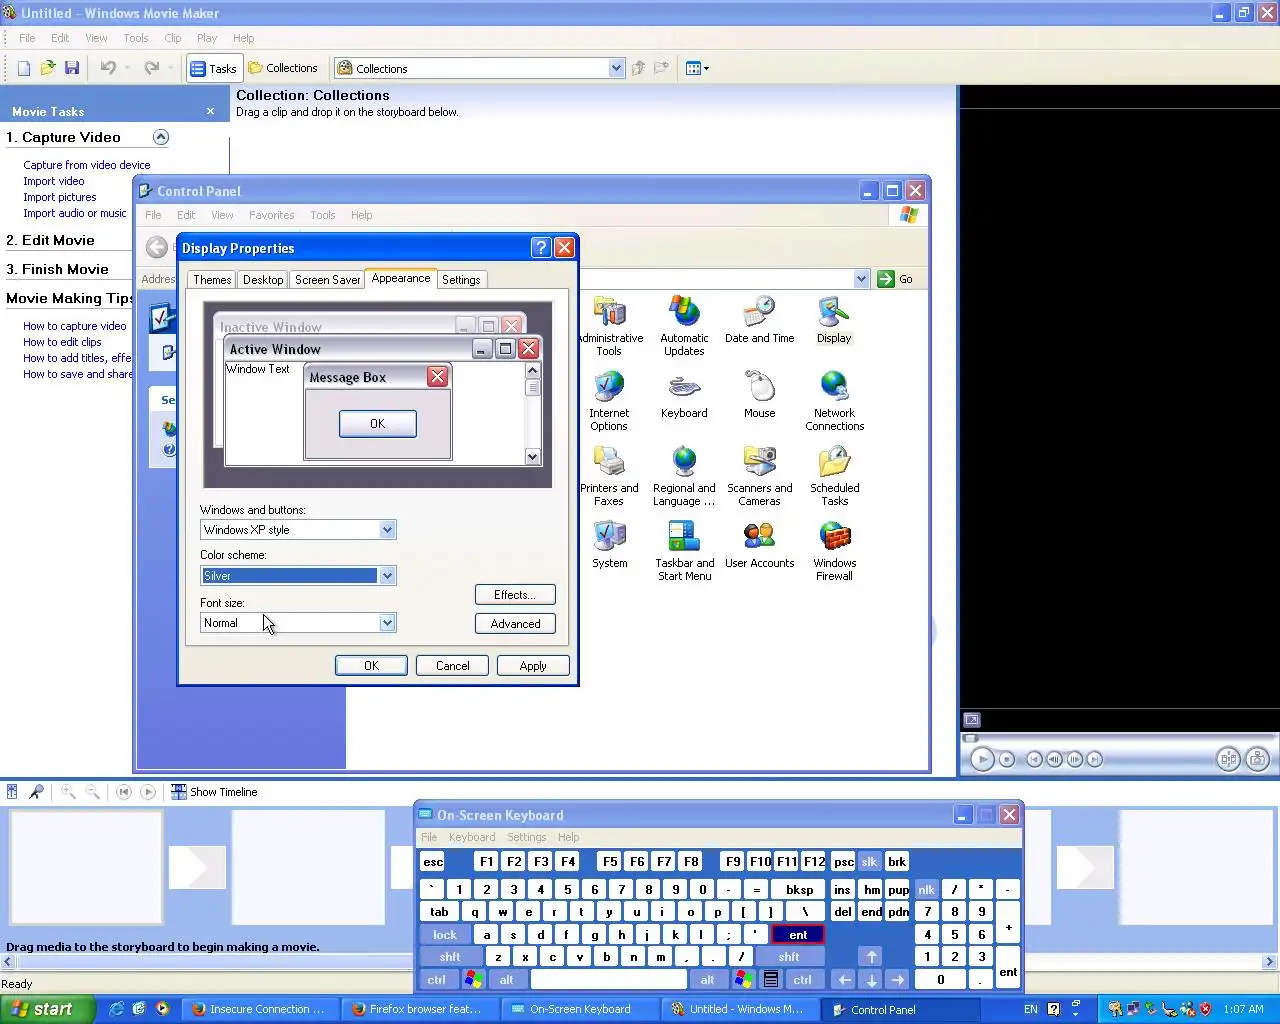Click the preview monitor seek bar
The height and width of the screenshot is (1024, 1280).
1119,738
